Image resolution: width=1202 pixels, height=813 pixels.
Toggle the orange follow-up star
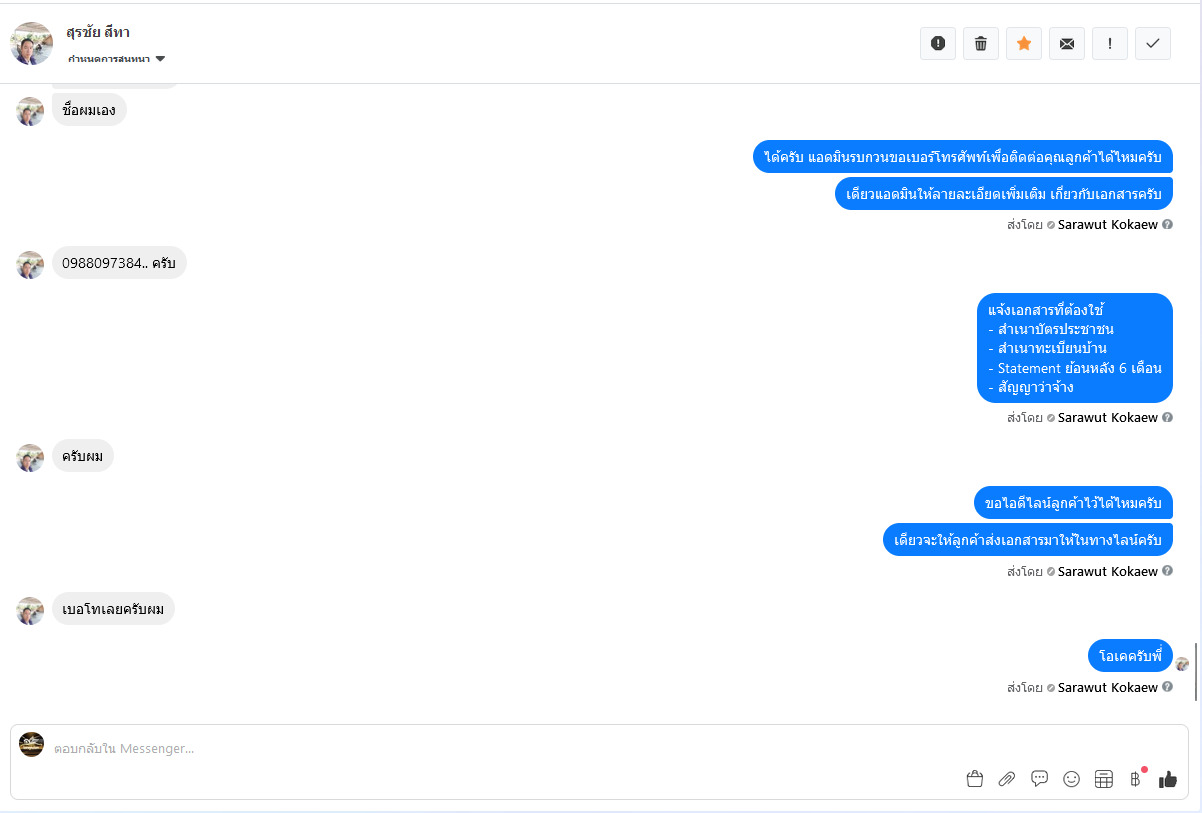point(1024,43)
